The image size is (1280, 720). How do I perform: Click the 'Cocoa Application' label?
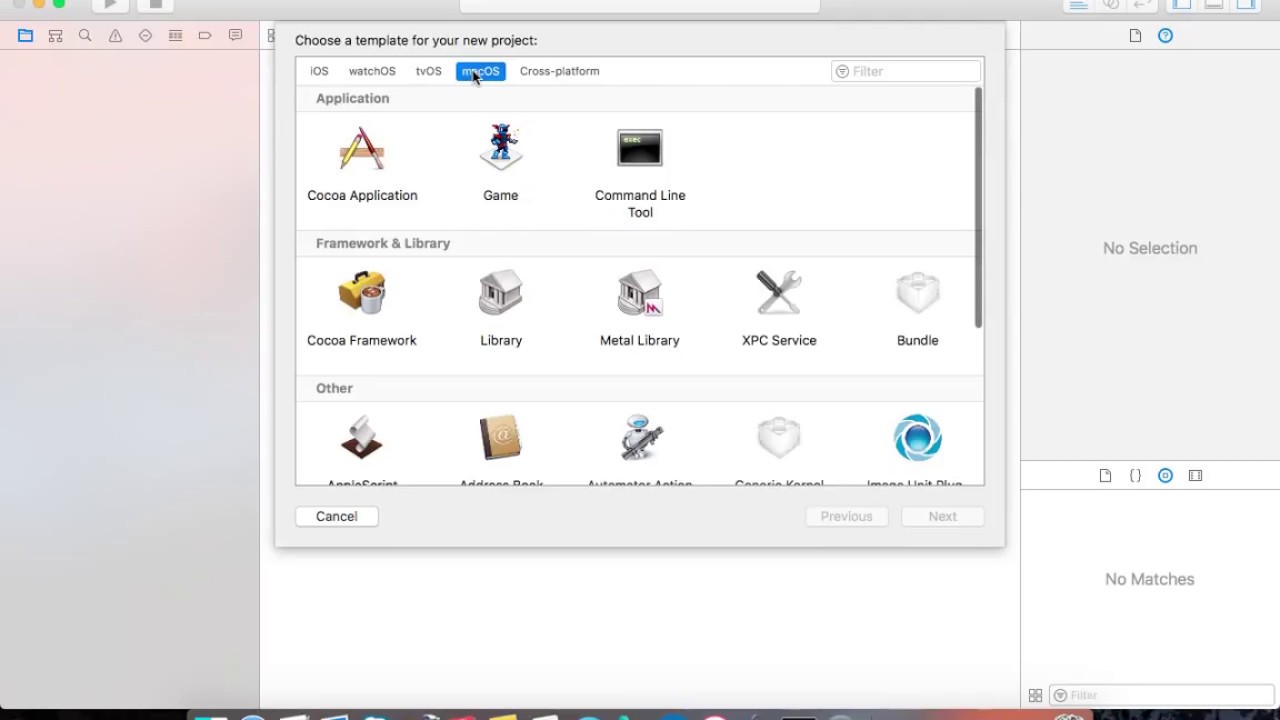coord(362,195)
